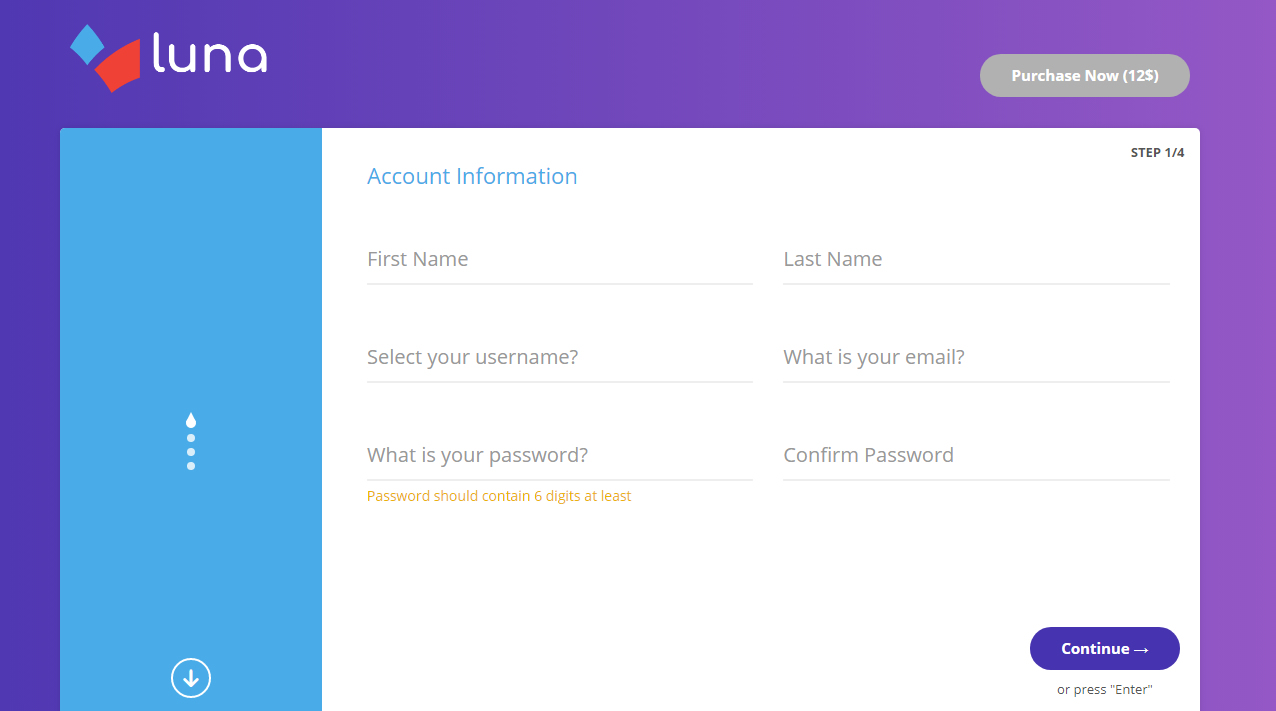The image size is (1276, 711).
Task: Click the STEP 1/4 label
Action: [1157, 153]
